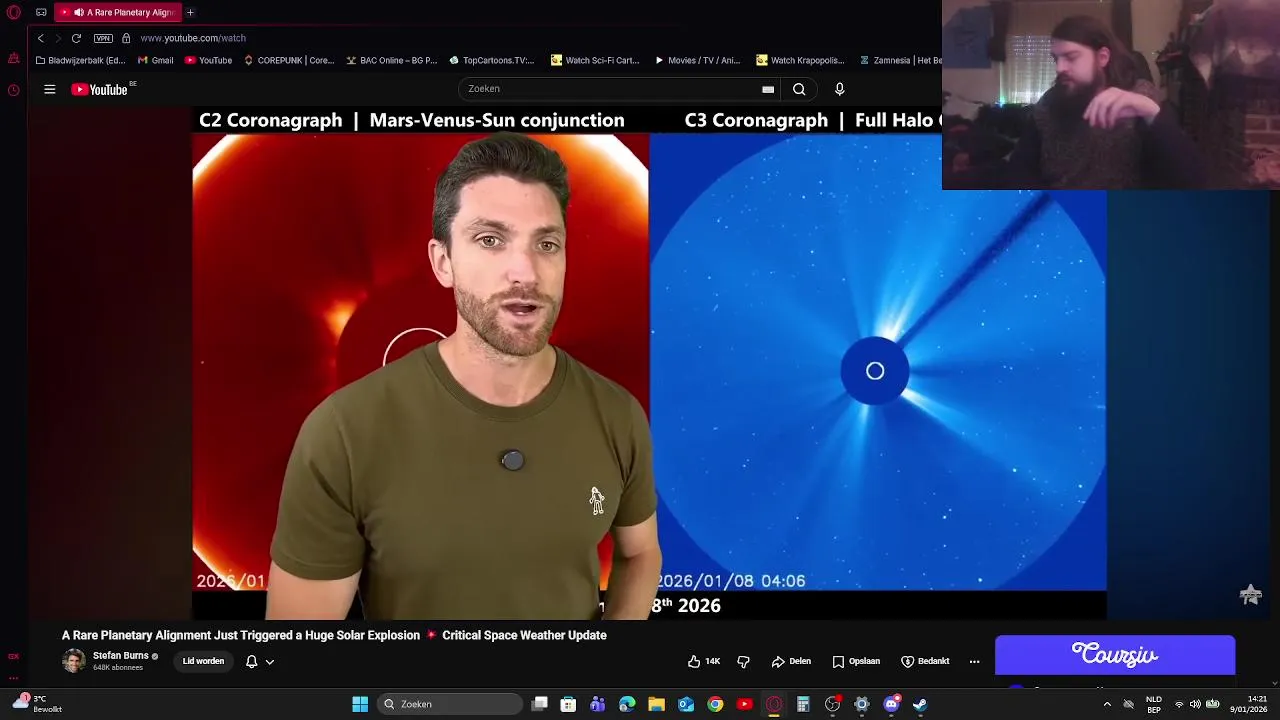Screen dimensions: 1280x720
Task: Open the Watch Krapopolis bookmark
Action: coord(800,60)
